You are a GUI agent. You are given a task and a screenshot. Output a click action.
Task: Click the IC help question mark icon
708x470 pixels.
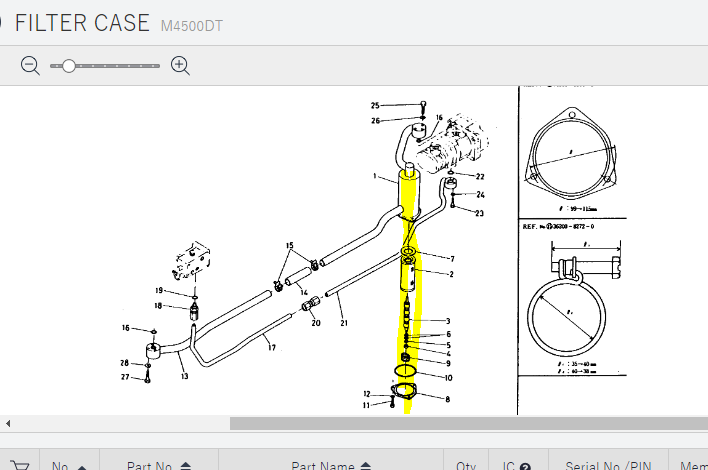[x=524, y=466]
